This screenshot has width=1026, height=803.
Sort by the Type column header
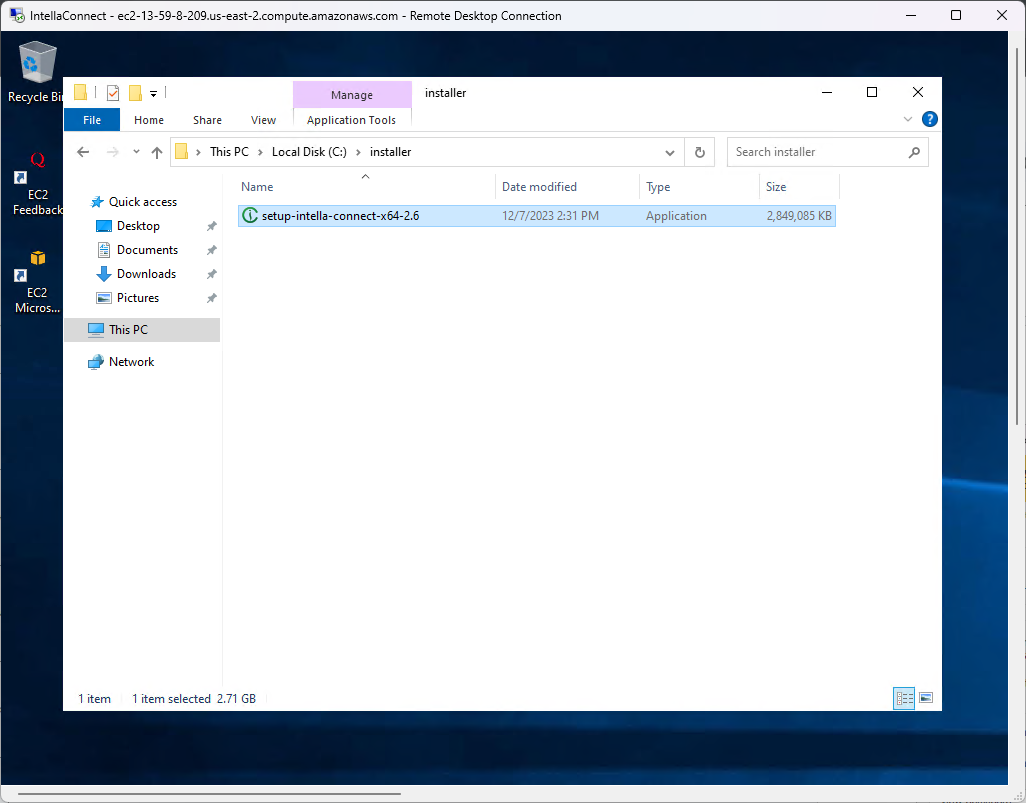tap(699, 187)
